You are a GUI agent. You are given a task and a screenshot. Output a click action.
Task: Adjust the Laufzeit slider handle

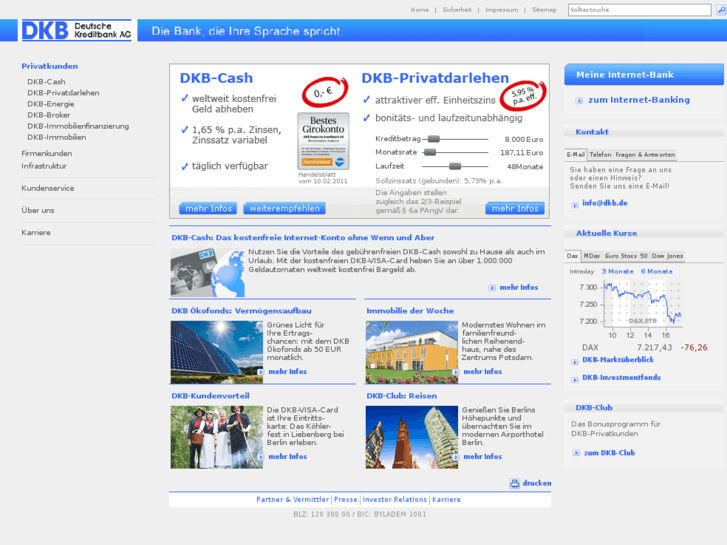[455, 166]
